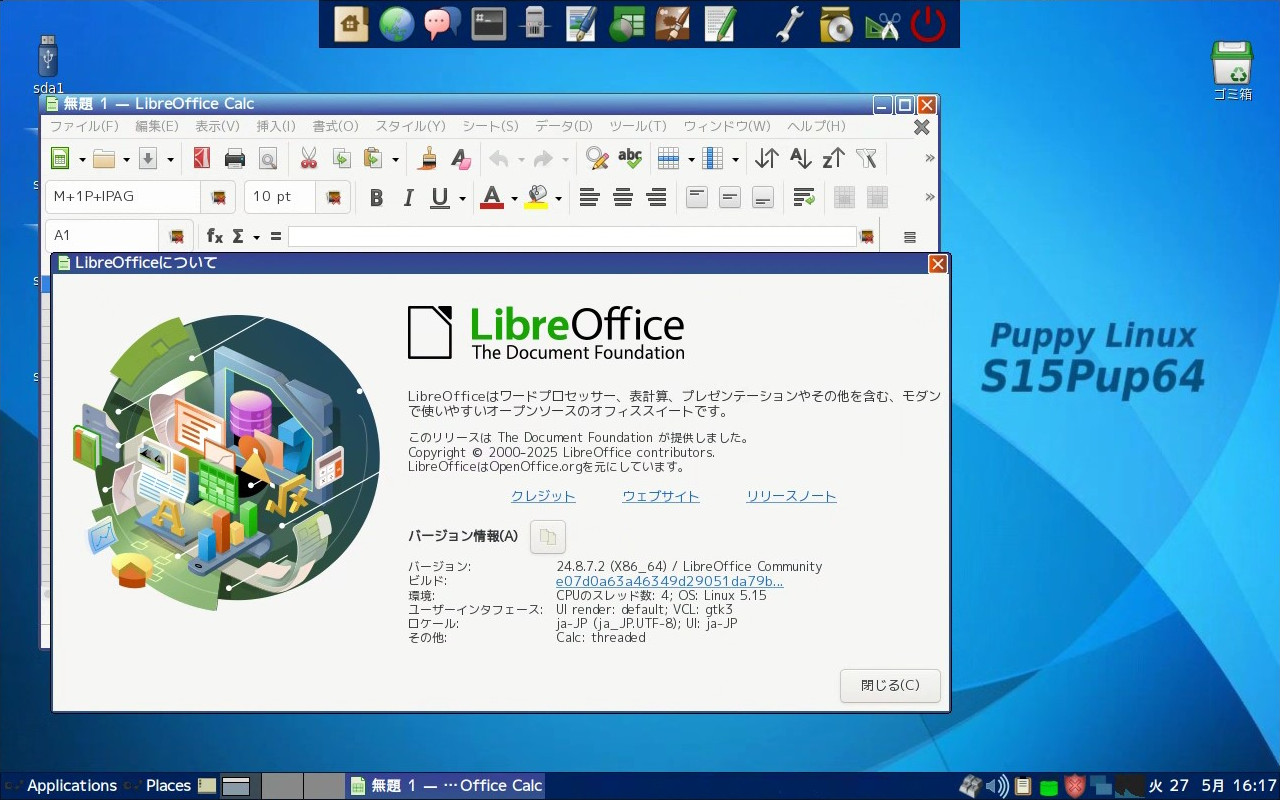Open the Function Wizard fx icon
Viewport: 1280px width, 800px height.
click(215, 236)
